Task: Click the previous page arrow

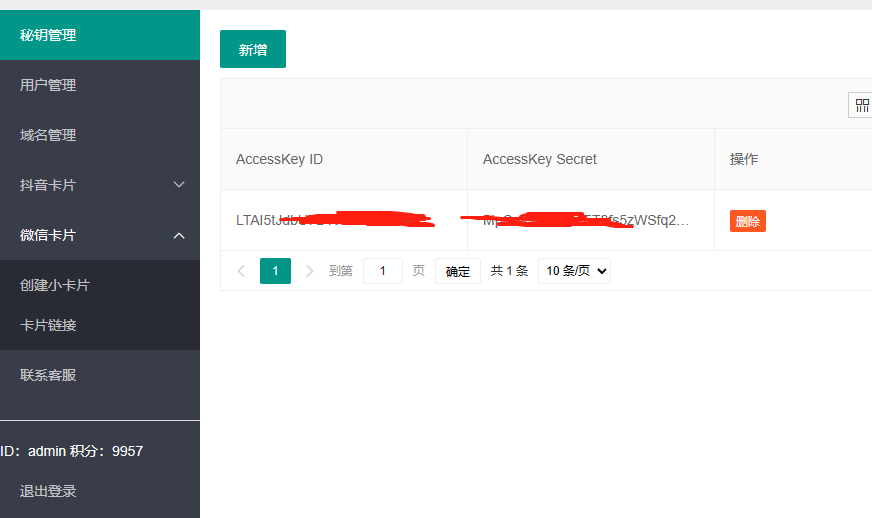Action: pyautogui.click(x=241, y=271)
